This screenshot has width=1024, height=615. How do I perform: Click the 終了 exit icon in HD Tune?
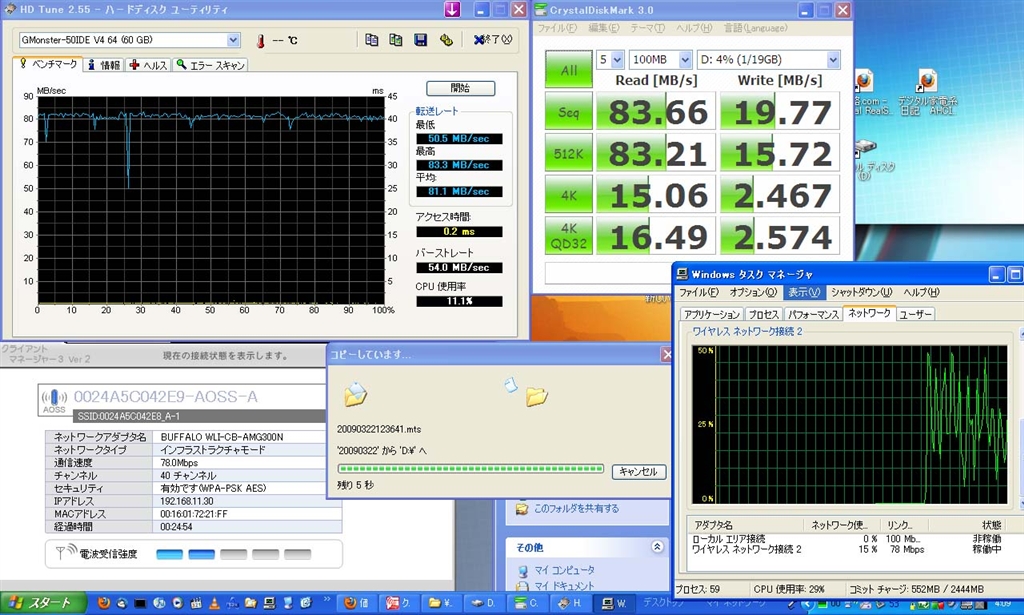pyautogui.click(x=494, y=40)
